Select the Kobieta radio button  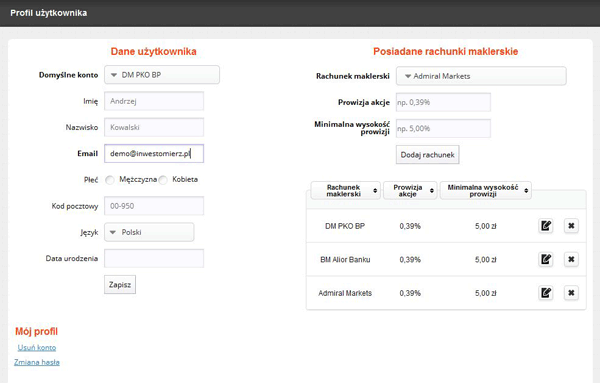coord(163,180)
